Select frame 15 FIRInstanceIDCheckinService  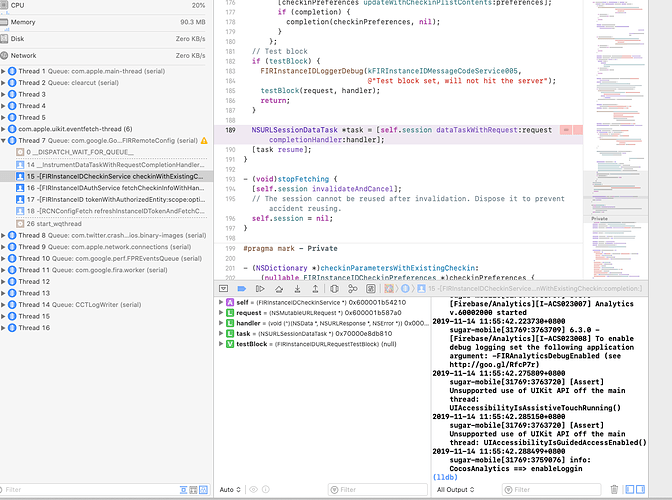tap(106, 176)
